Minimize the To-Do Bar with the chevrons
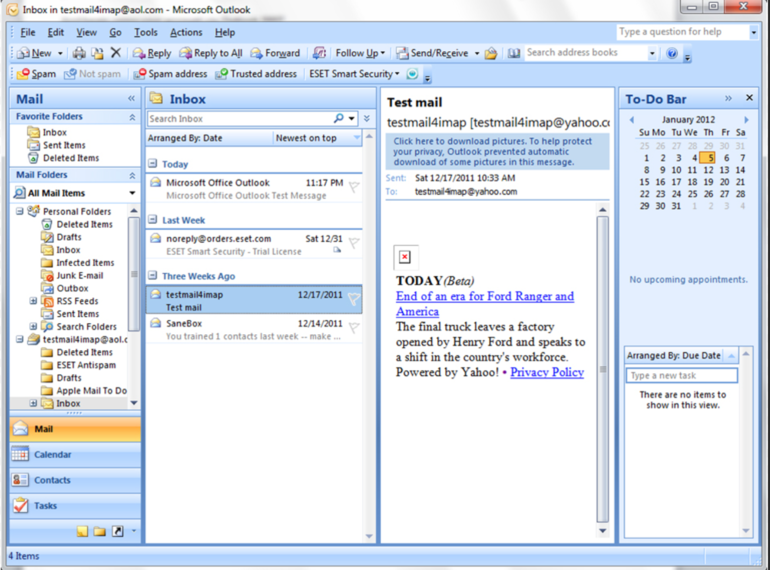Viewport: 770px width, 570px height. tap(728, 98)
